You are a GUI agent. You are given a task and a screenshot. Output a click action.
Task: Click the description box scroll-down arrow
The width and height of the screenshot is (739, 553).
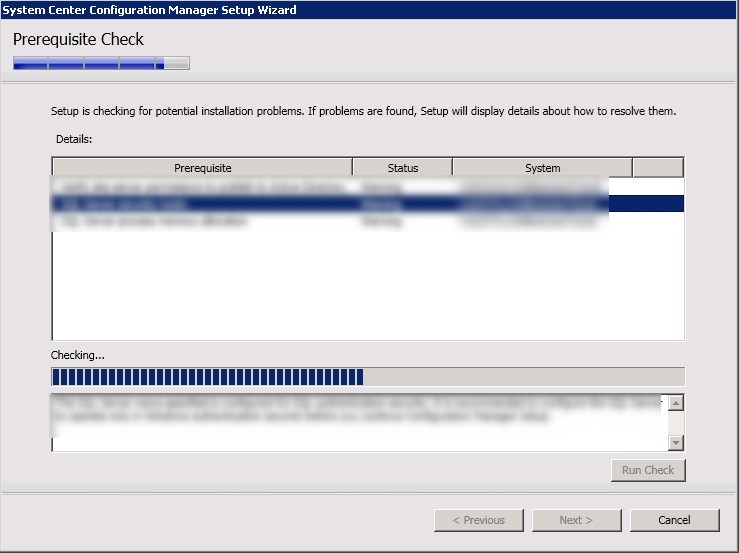[x=676, y=442]
